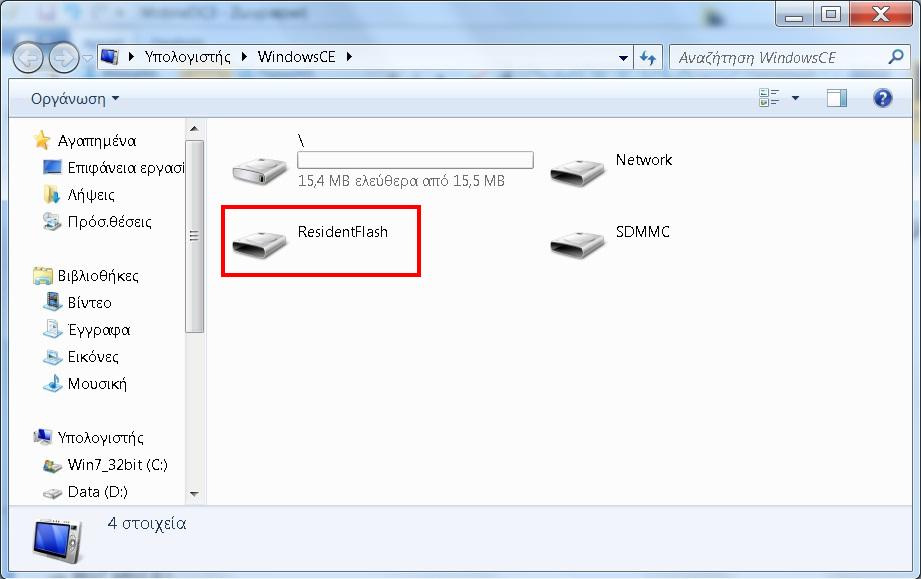Viewport: 921px width, 579px height.
Task: Open the Οργάνωση menu
Action: (75, 99)
